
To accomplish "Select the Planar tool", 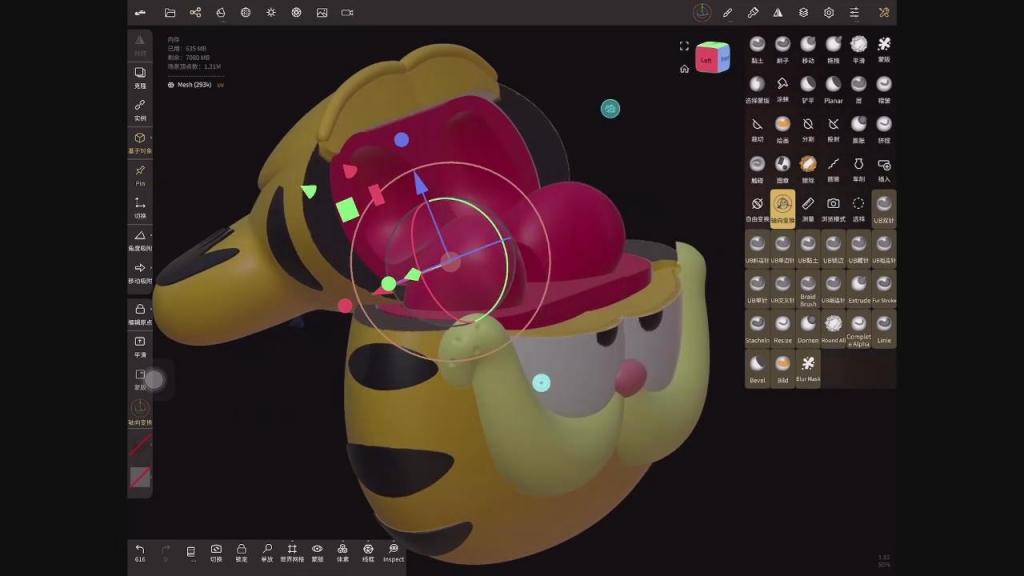I will [x=833, y=89].
